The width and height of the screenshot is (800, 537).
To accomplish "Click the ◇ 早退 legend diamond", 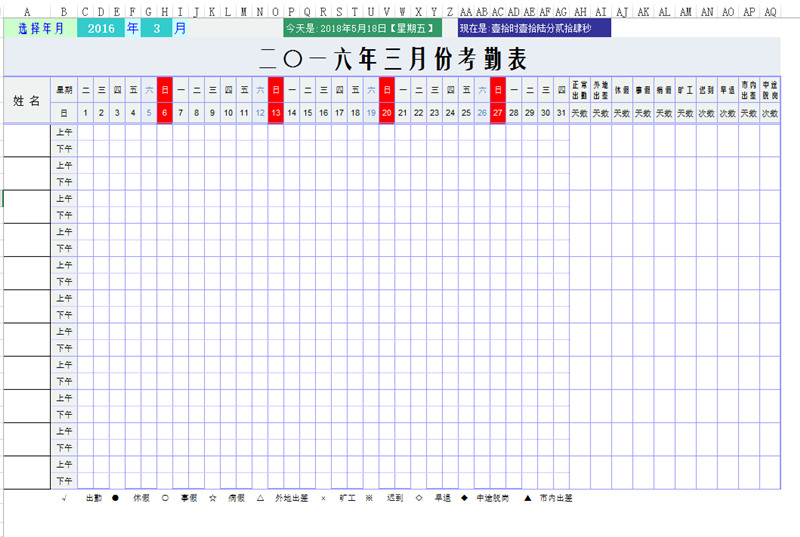I will (x=418, y=497).
